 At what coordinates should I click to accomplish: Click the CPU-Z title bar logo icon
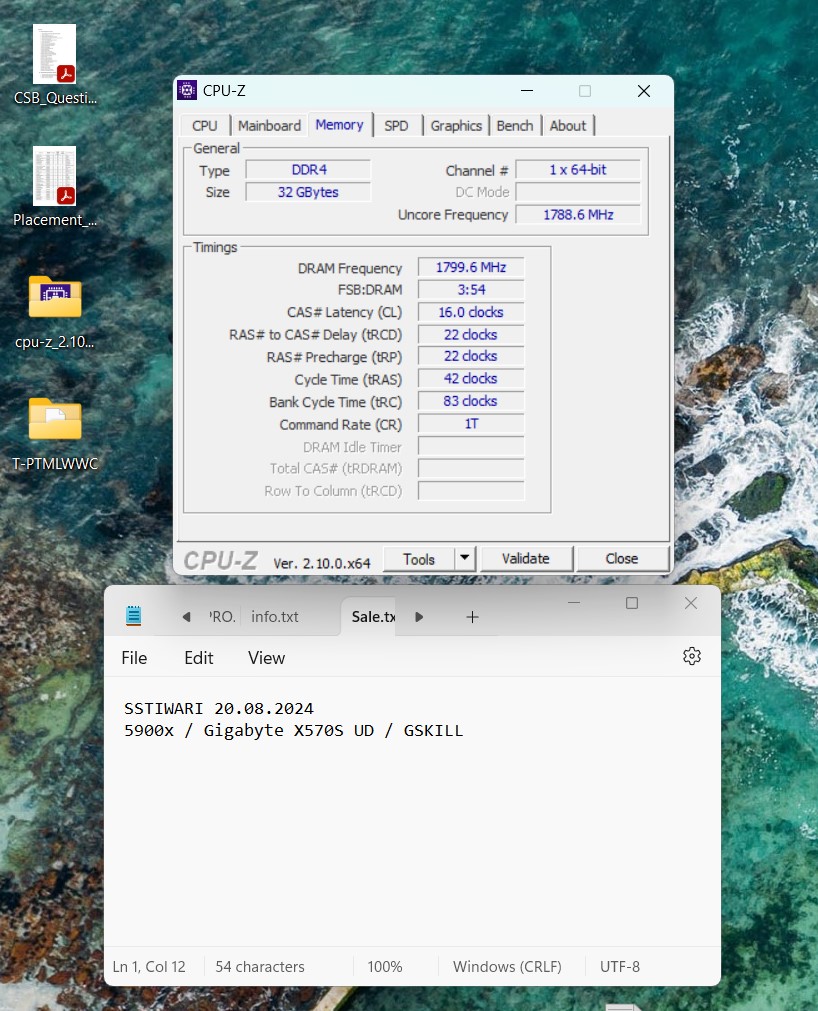pos(187,91)
